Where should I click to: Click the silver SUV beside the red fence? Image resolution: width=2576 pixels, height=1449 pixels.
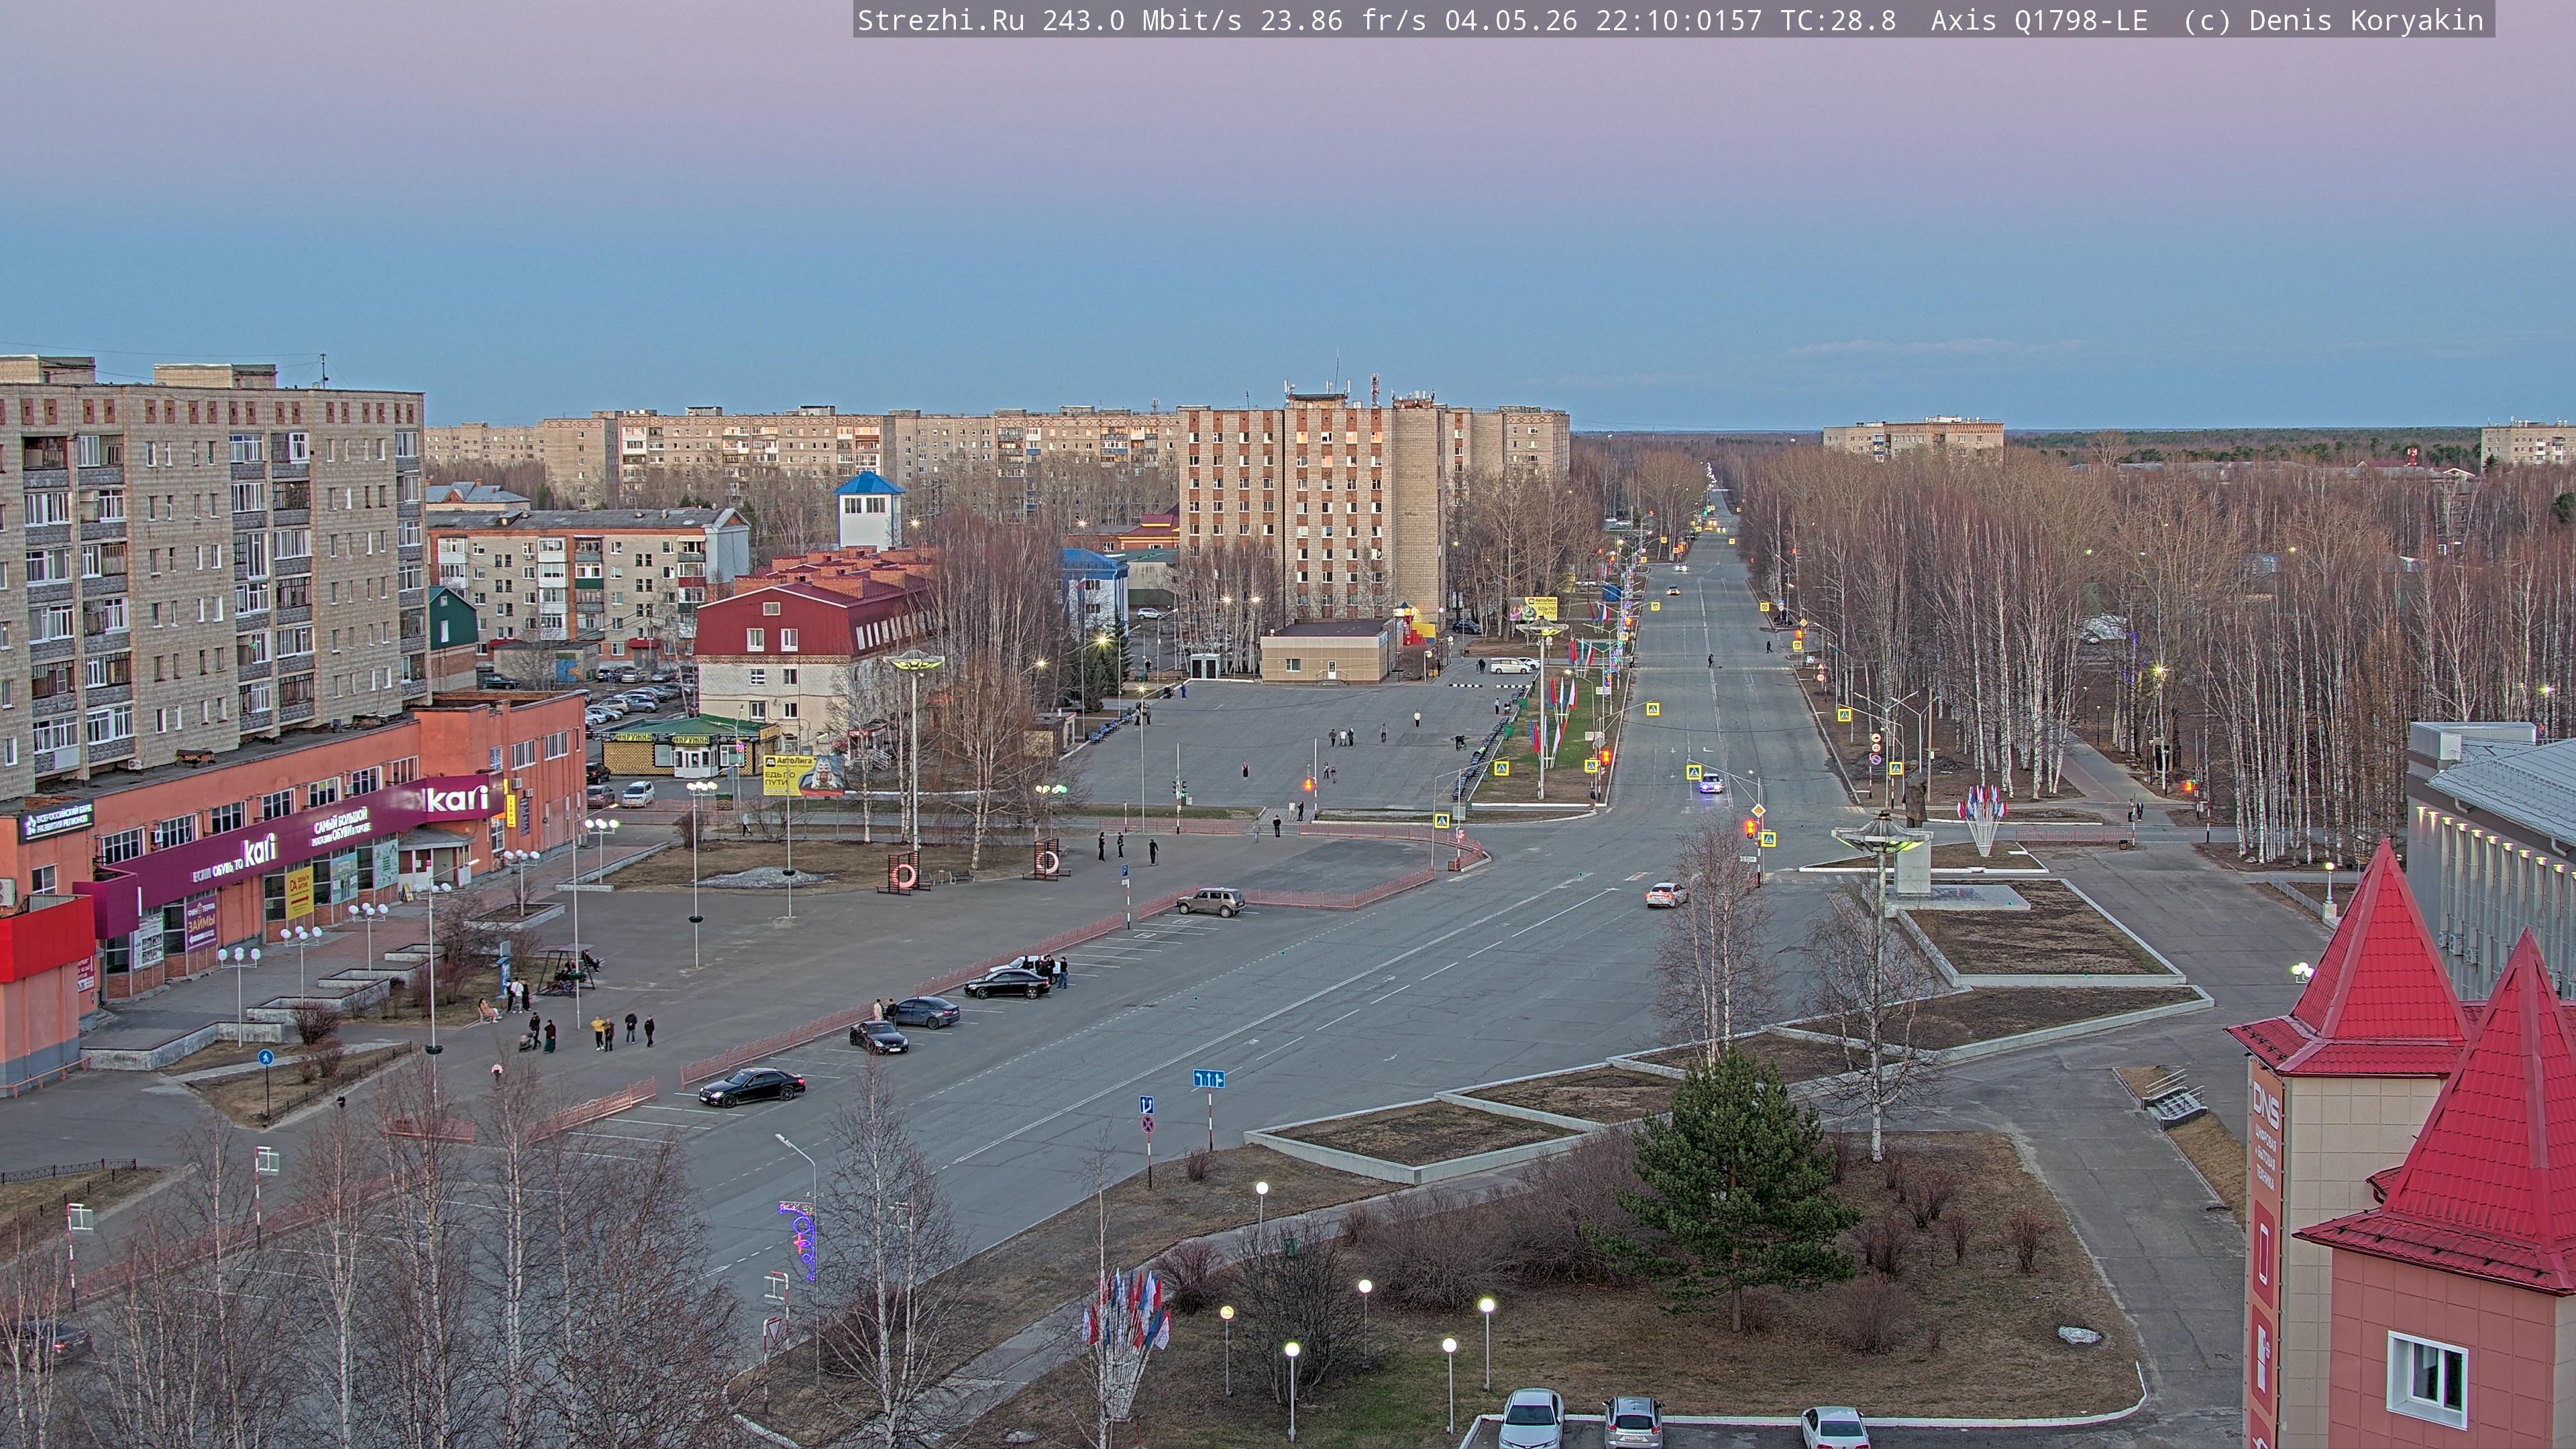(1210, 901)
